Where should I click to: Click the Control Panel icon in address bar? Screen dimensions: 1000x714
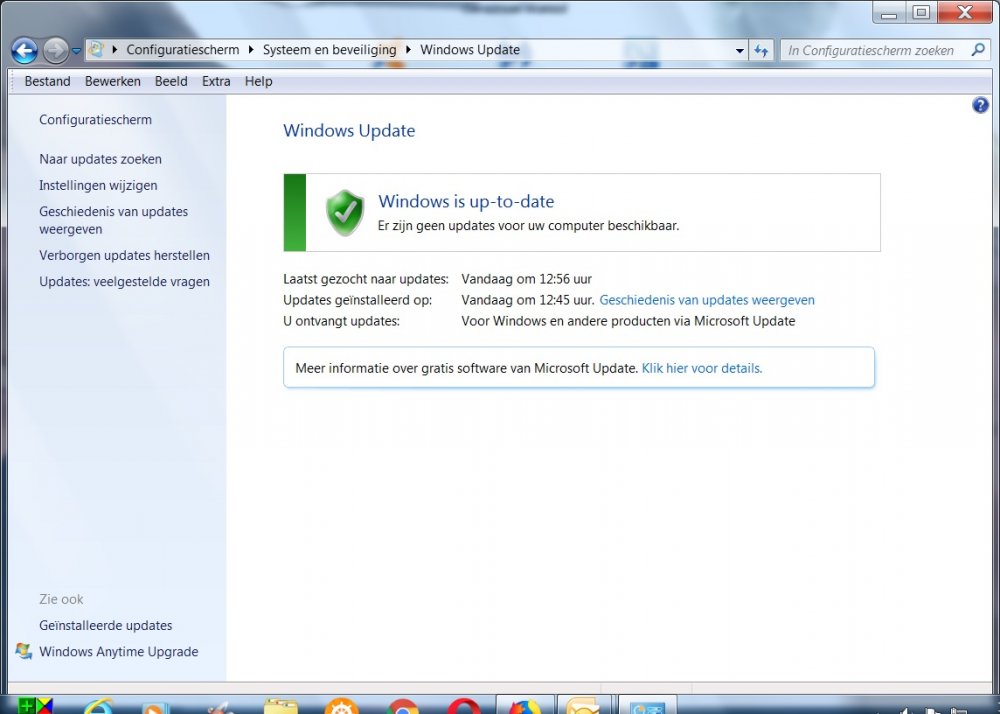(96, 49)
